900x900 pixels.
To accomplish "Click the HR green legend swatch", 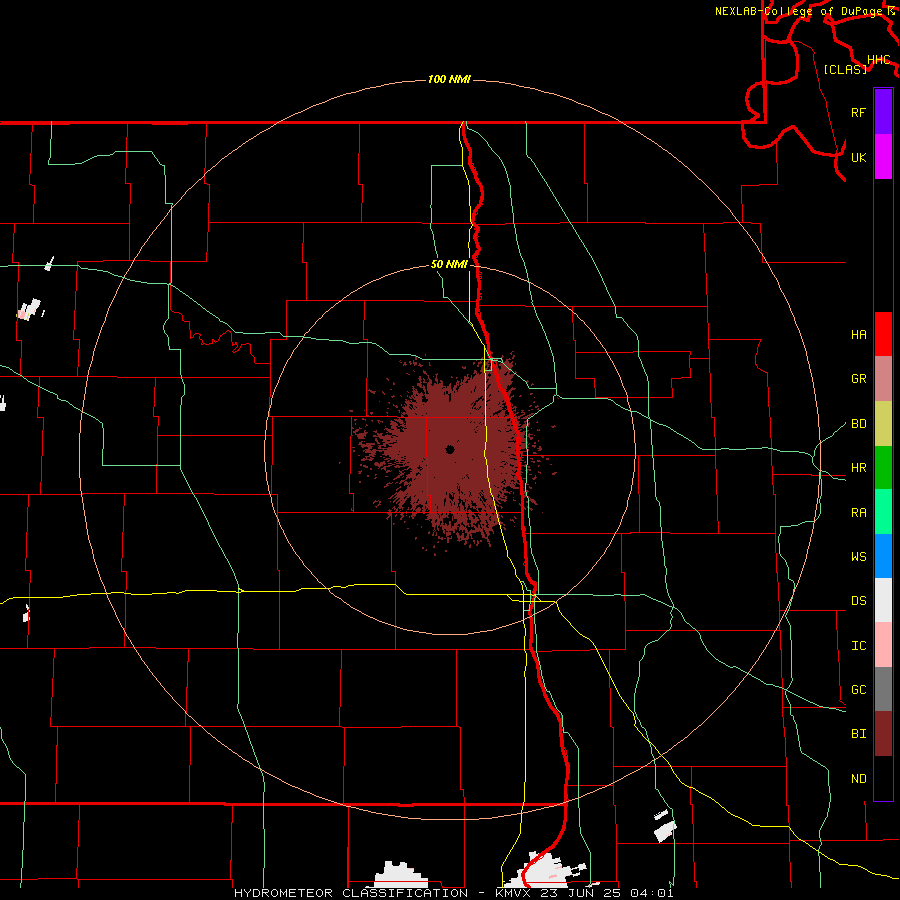I will click(883, 468).
